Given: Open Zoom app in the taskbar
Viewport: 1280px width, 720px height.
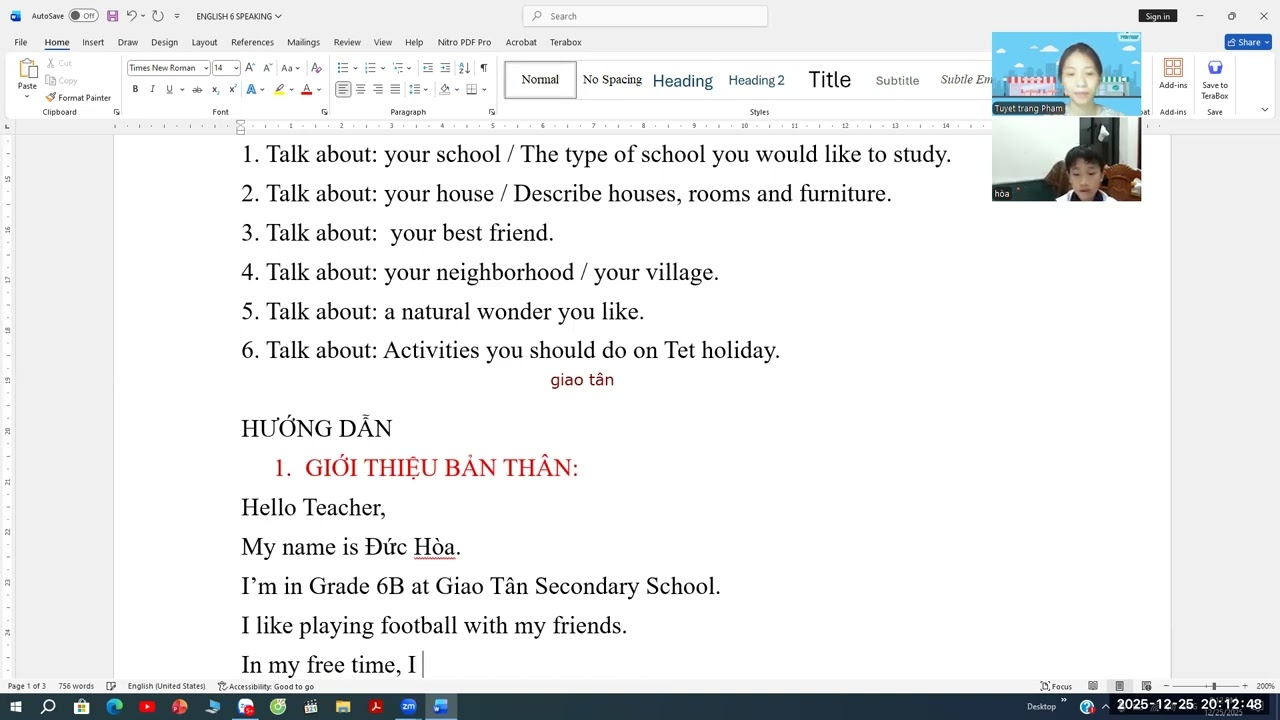Looking at the screenshot, I should click(x=408, y=706).
